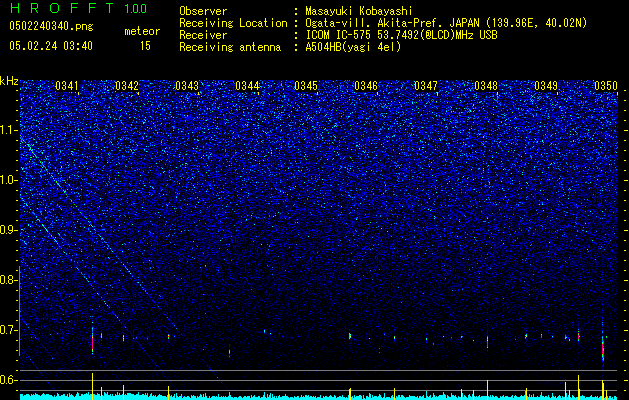Click the red meteor echo at 0348
The width and height of the screenshot is (629, 400).
pyautogui.click(x=487, y=342)
